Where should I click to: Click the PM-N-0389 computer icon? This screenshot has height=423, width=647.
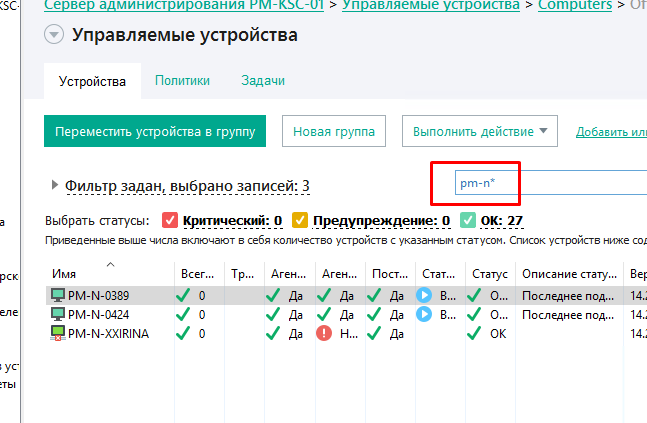coord(58,295)
